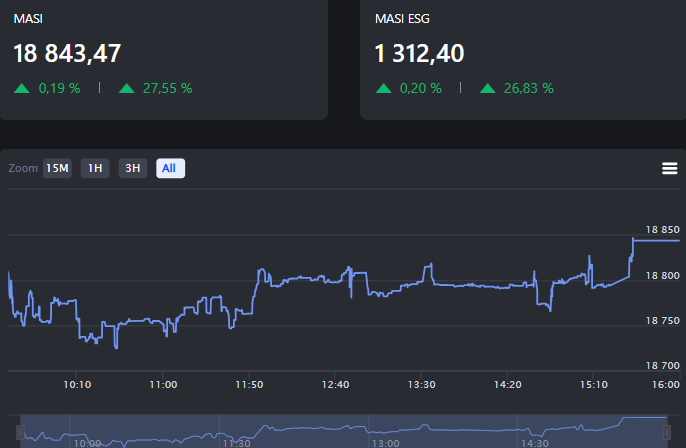This screenshot has height=448, width=686.
Task: Click the 27,55 % yearly change value
Action: click(167, 88)
